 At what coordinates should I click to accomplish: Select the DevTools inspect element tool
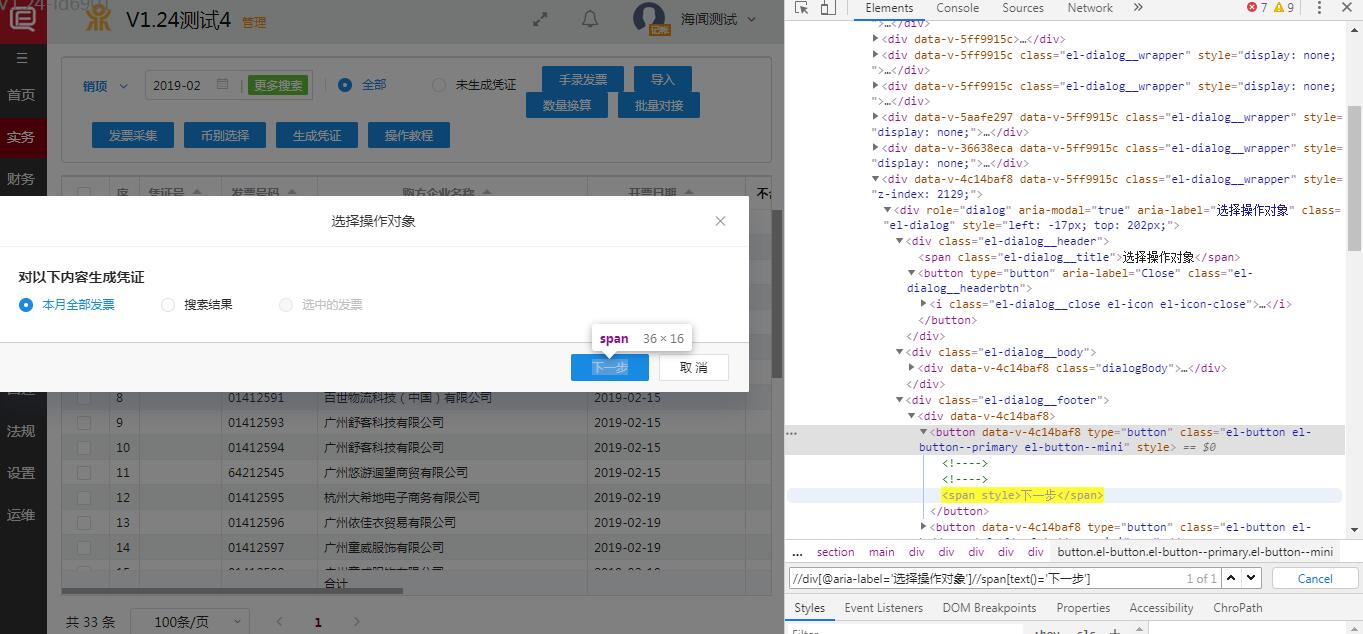801,8
